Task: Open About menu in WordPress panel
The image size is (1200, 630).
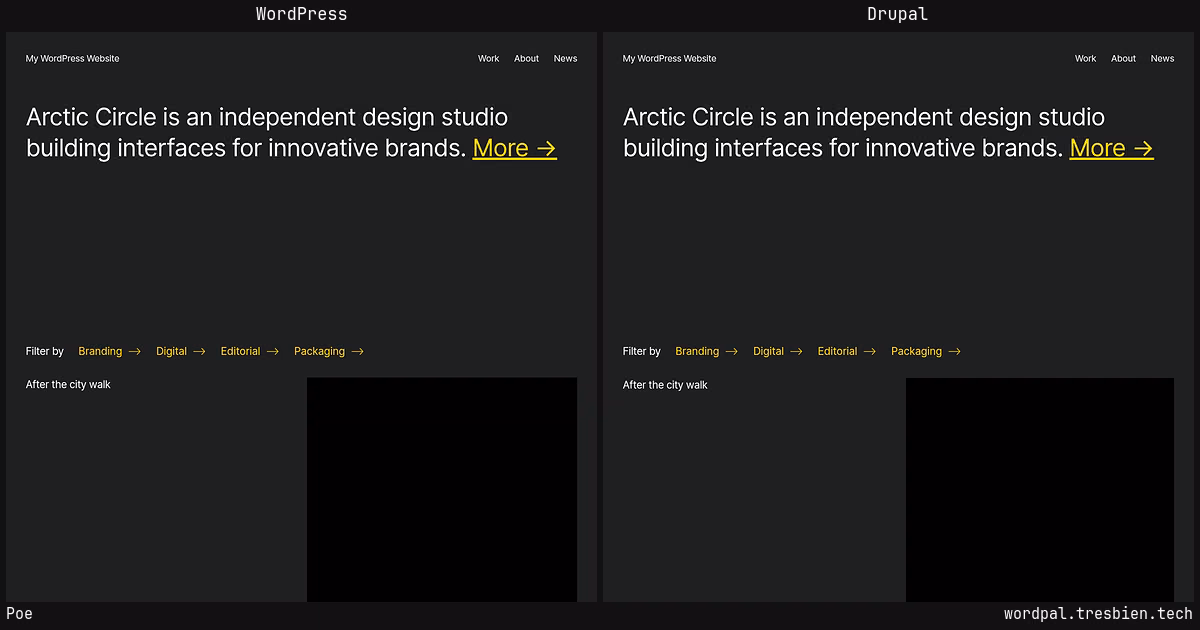Action: pos(526,59)
